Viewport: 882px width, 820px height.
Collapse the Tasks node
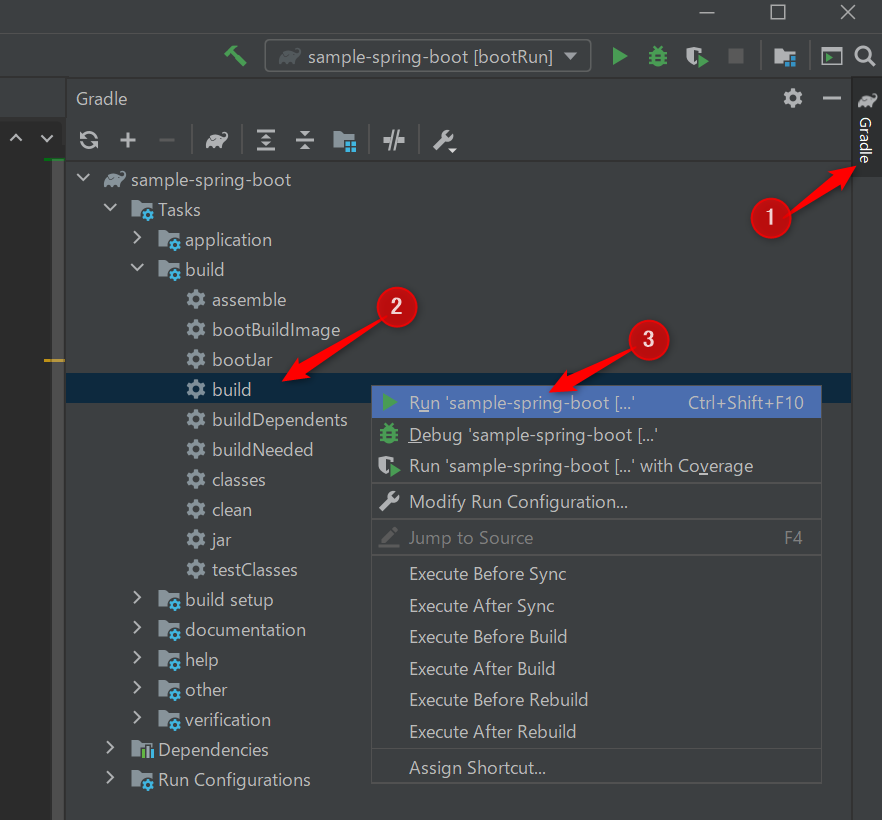[111, 208]
